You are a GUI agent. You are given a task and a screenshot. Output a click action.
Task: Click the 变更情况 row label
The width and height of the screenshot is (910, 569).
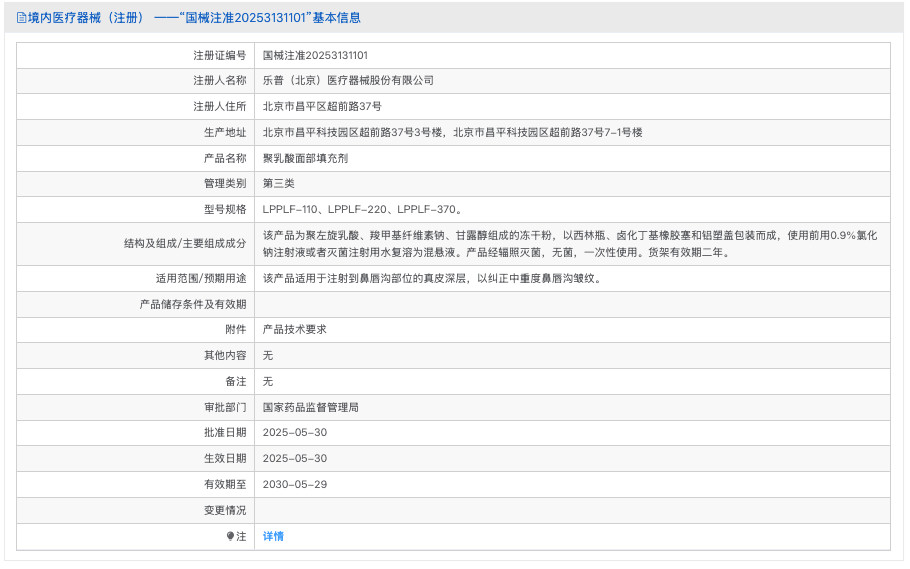224,511
